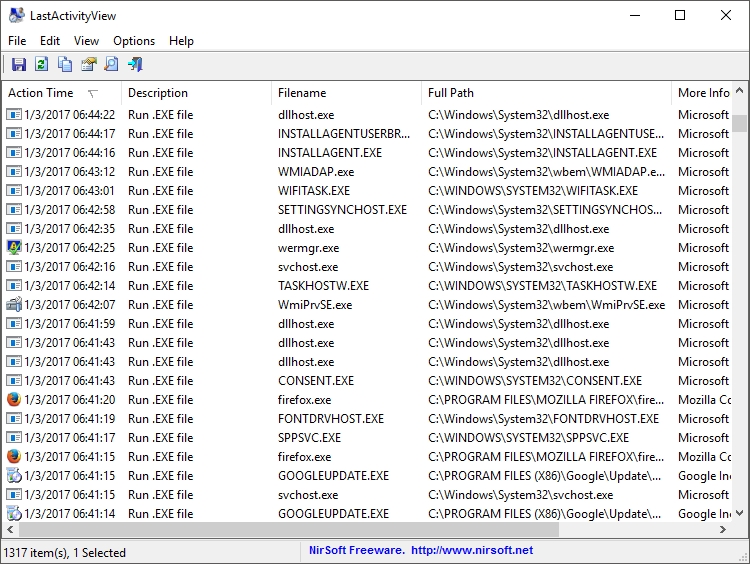Click the row icon for TASKHOSTW.EXE
This screenshot has width=750, height=564.
(14, 286)
